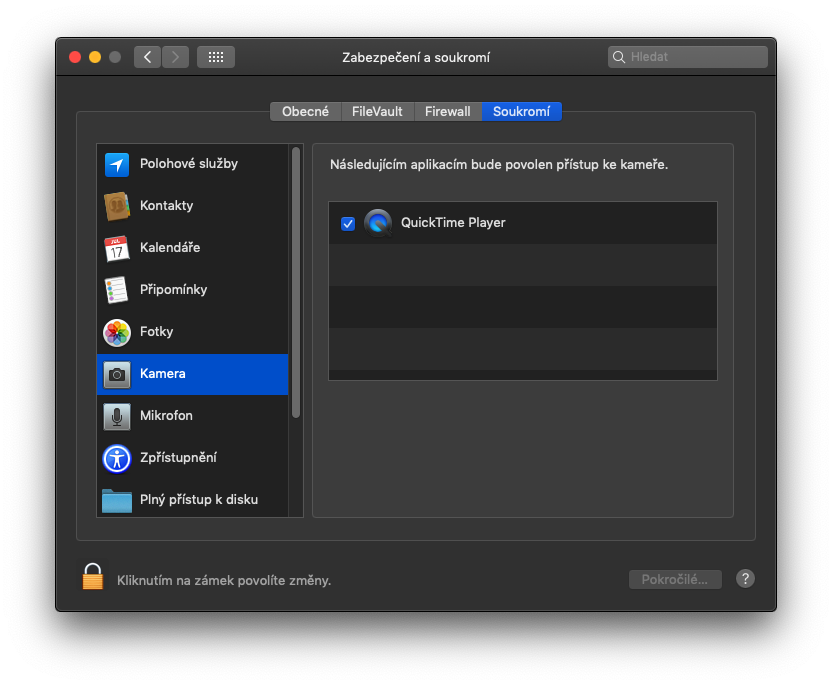This screenshot has height=685, width=832.
Task: Switch to the Firewall tab
Action: (x=447, y=112)
